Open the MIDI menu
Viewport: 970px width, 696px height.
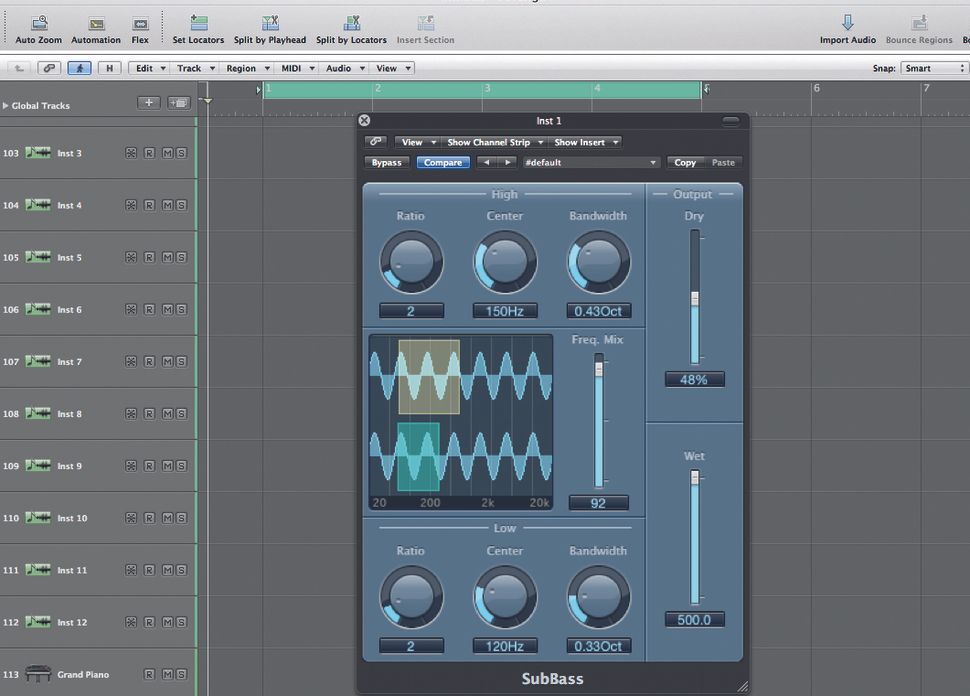click(x=293, y=68)
